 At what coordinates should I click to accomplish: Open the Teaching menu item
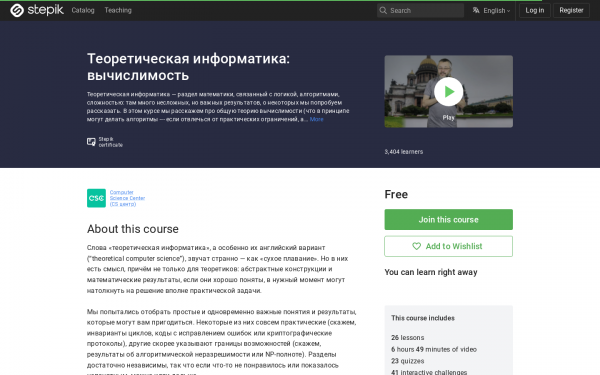118,10
